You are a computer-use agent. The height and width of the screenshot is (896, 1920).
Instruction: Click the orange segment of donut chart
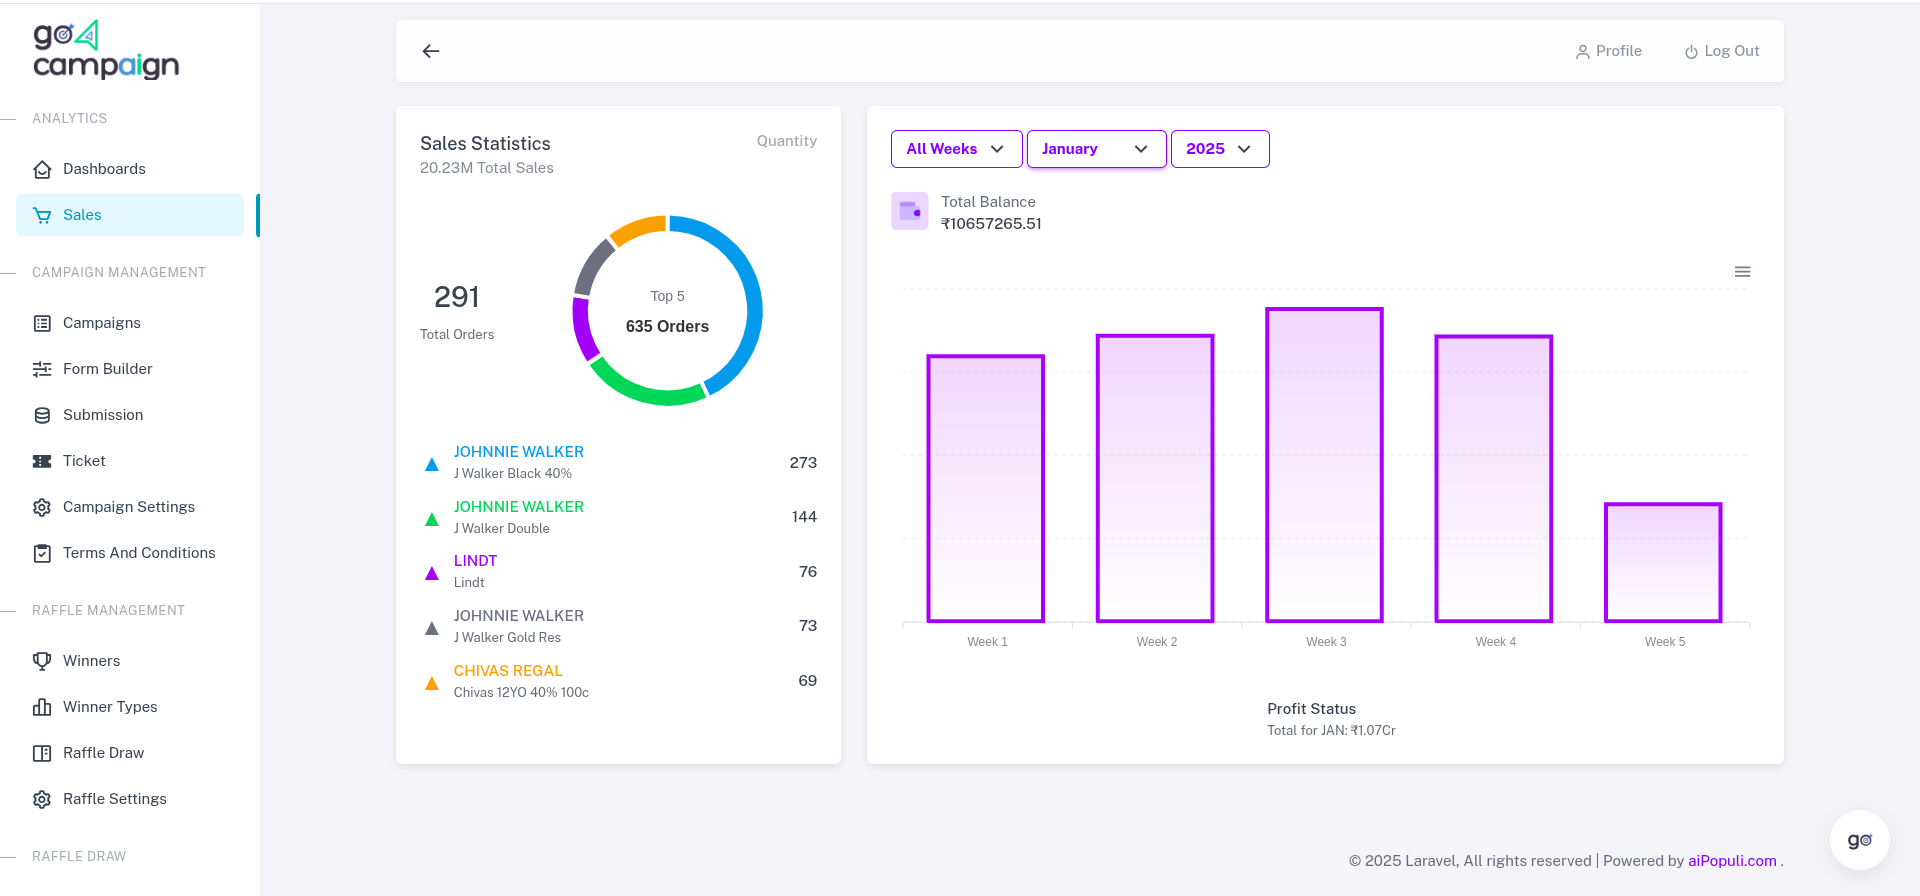(638, 228)
